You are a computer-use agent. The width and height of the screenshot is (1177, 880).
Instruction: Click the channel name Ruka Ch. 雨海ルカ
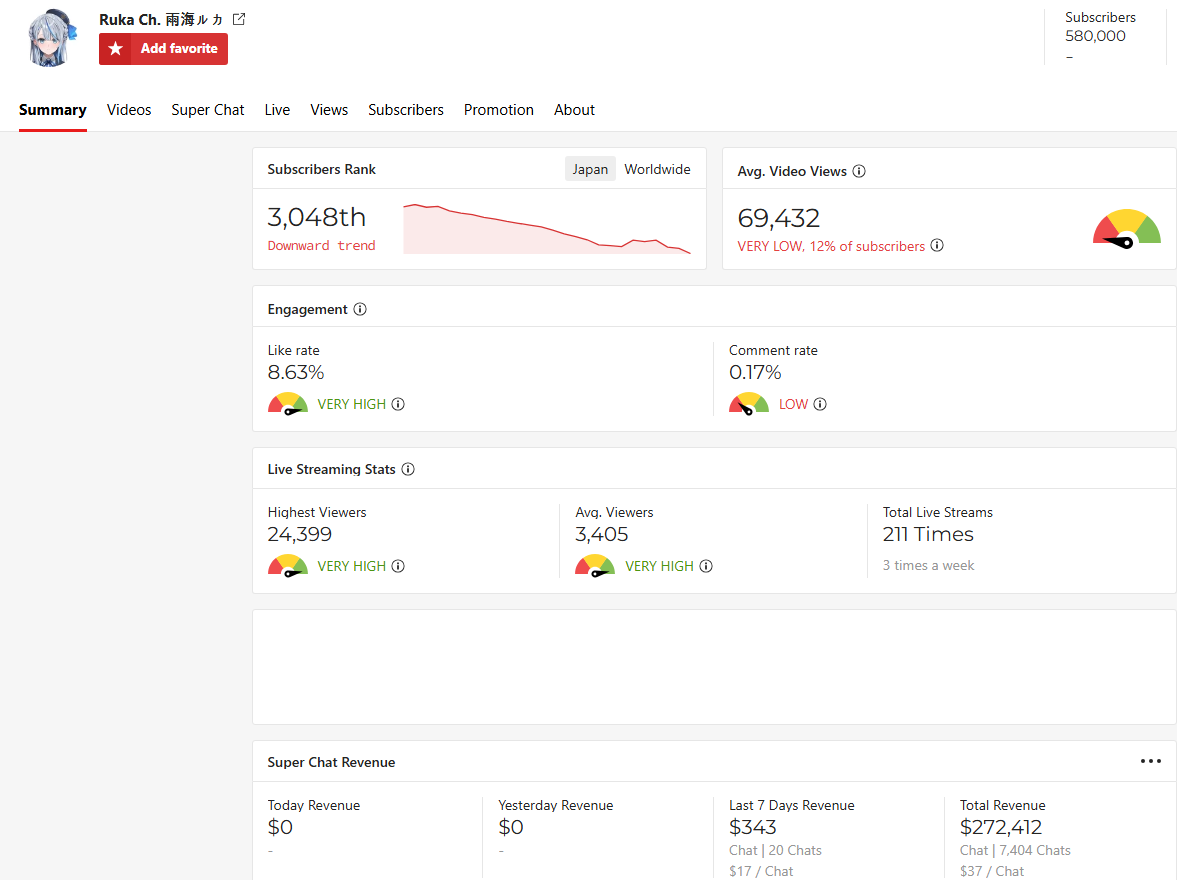pos(161,20)
